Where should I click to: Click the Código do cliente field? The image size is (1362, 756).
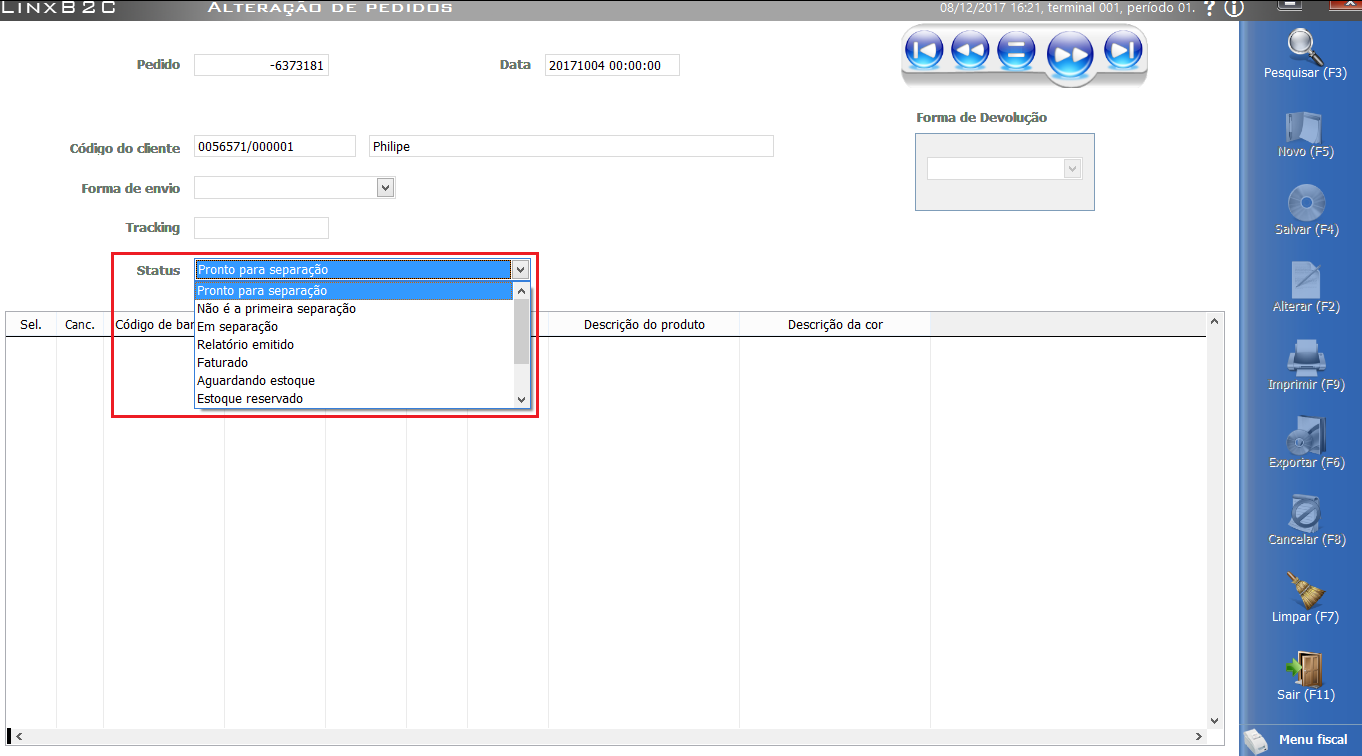(275, 146)
